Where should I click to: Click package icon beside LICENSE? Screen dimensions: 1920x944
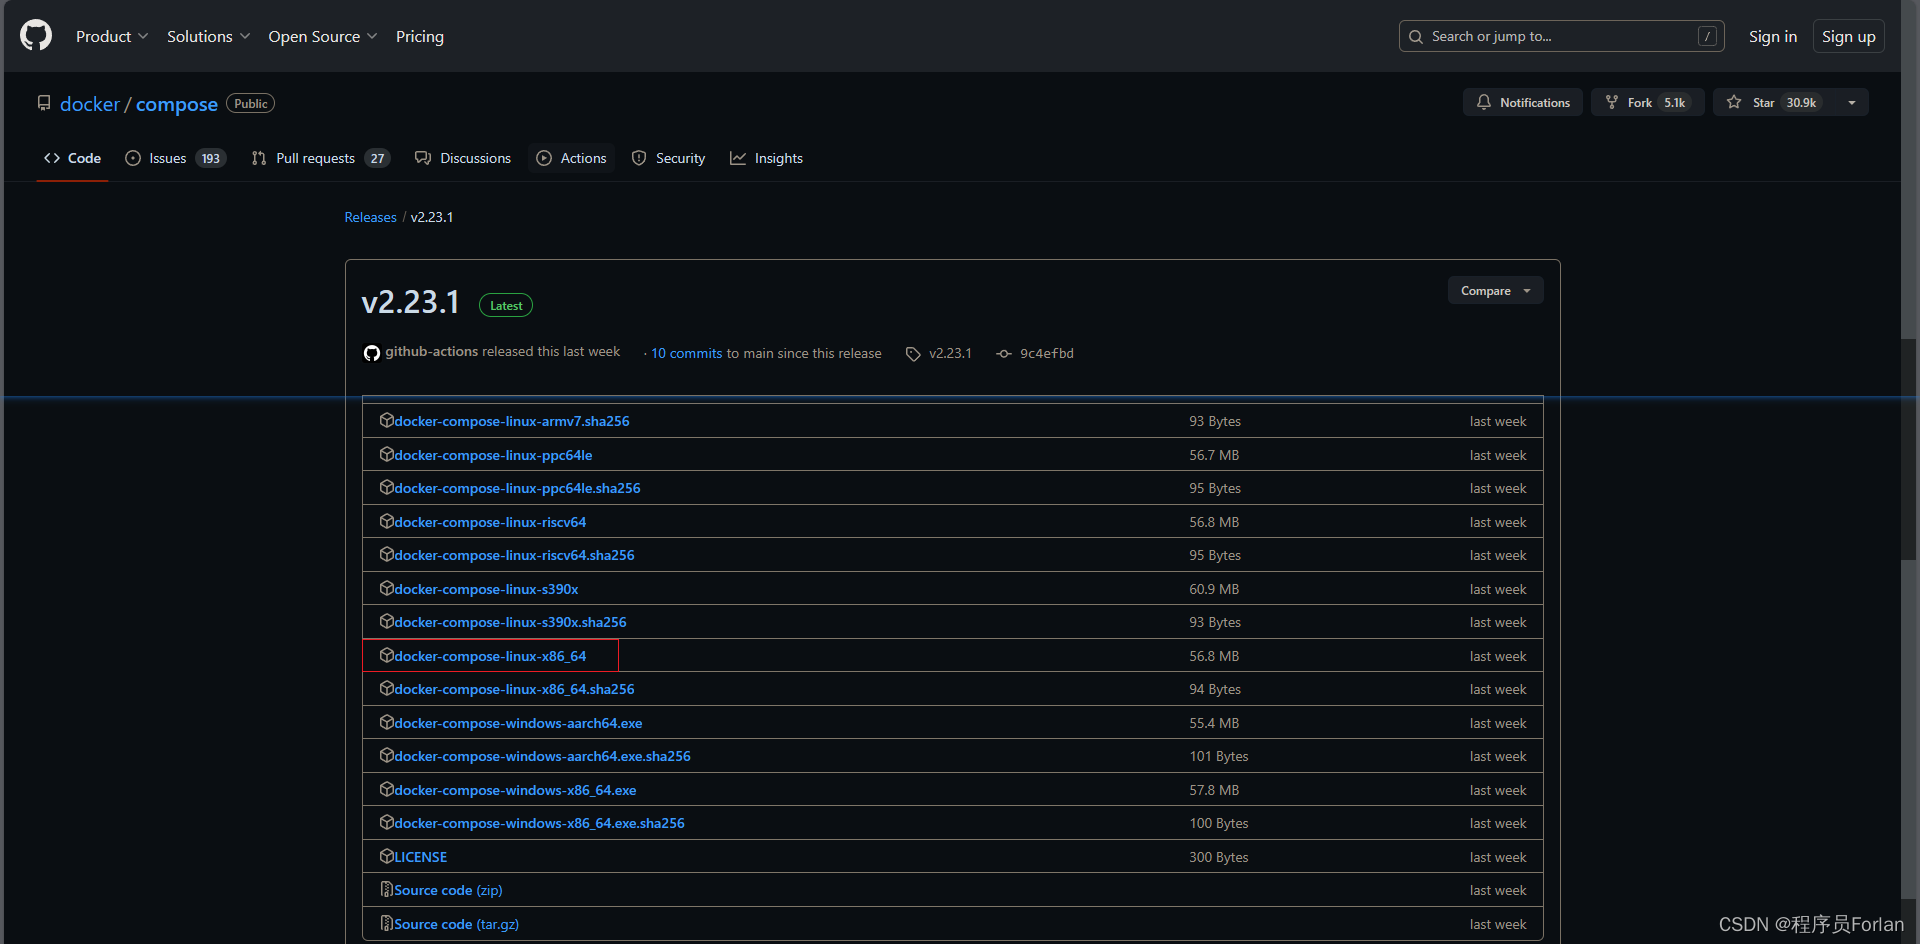tap(386, 857)
